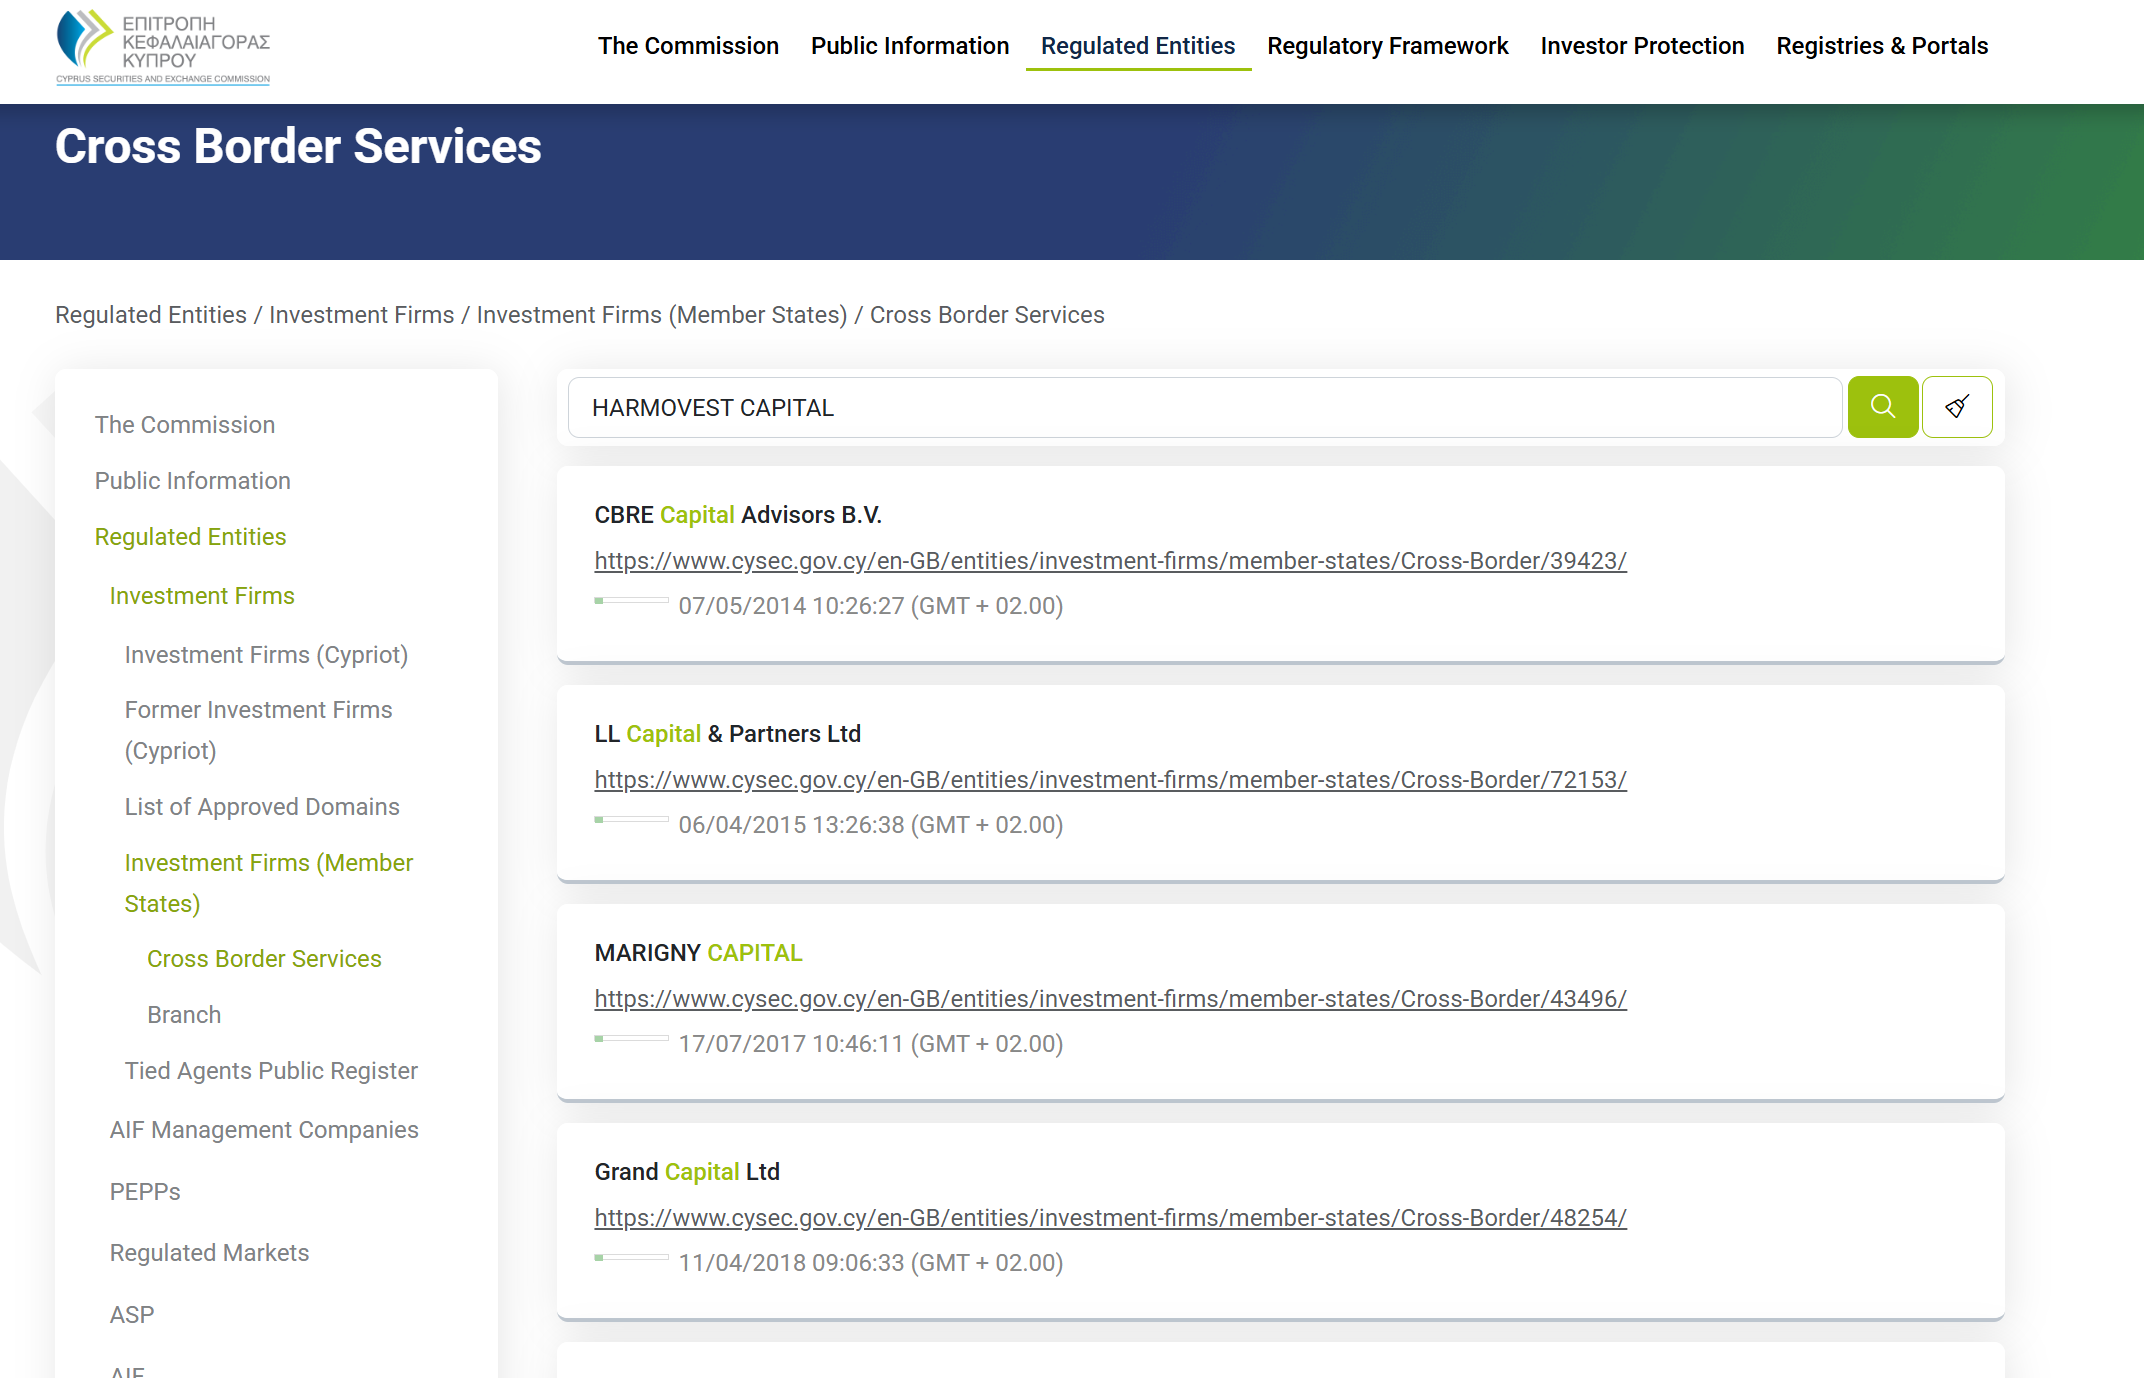Follow the Cross-Border/39423 URL link

click(1111, 561)
